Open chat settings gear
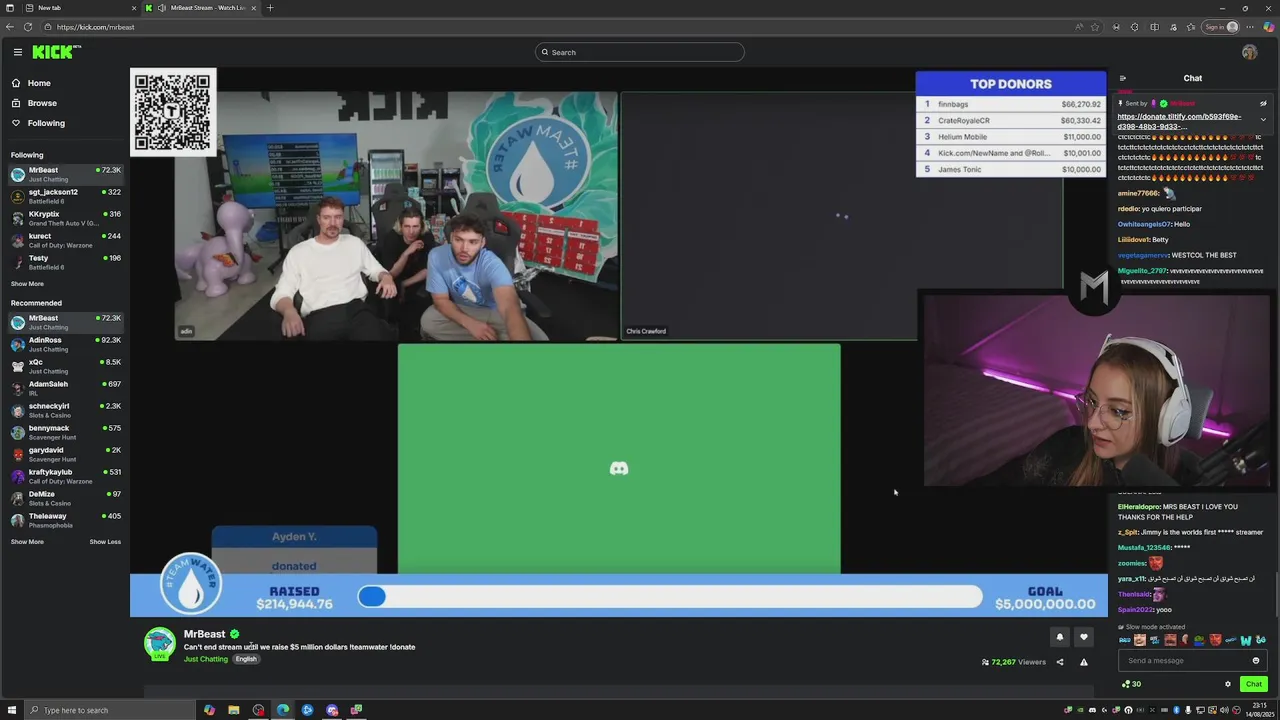This screenshot has width=1280, height=720. [x=1228, y=684]
